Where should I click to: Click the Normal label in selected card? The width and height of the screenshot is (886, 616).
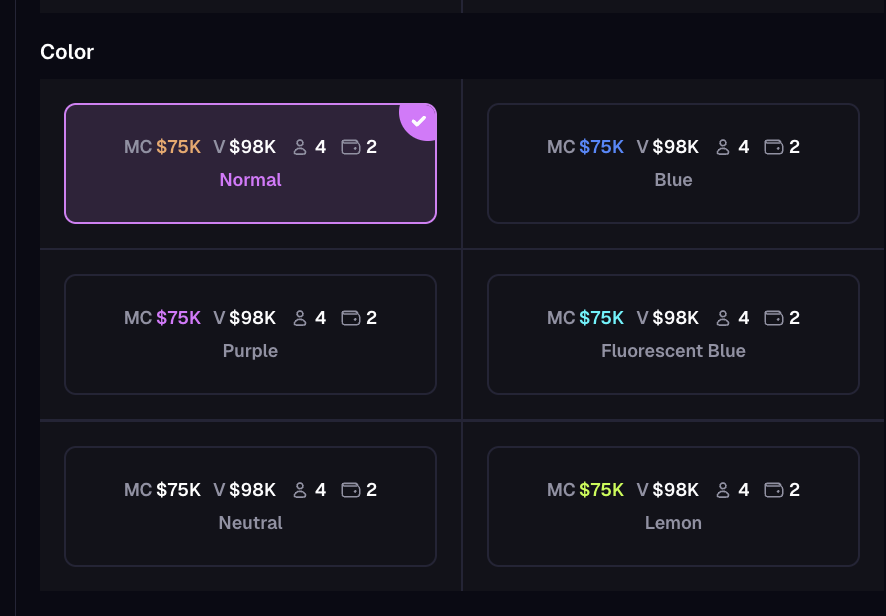[250, 180]
